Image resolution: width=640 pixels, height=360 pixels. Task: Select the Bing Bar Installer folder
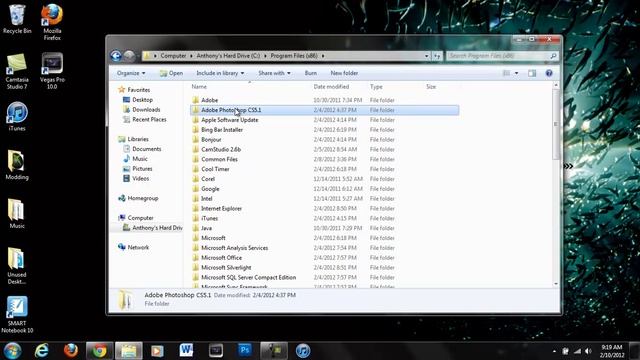[x=324, y=130]
